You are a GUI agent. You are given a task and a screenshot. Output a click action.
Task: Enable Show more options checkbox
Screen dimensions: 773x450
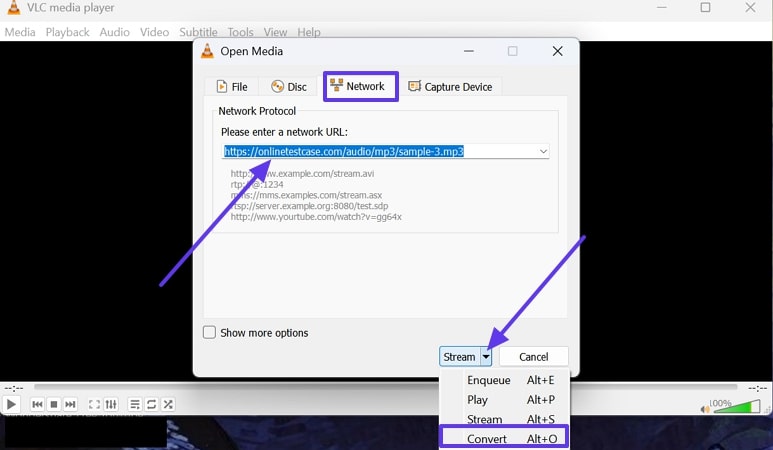tap(210, 332)
